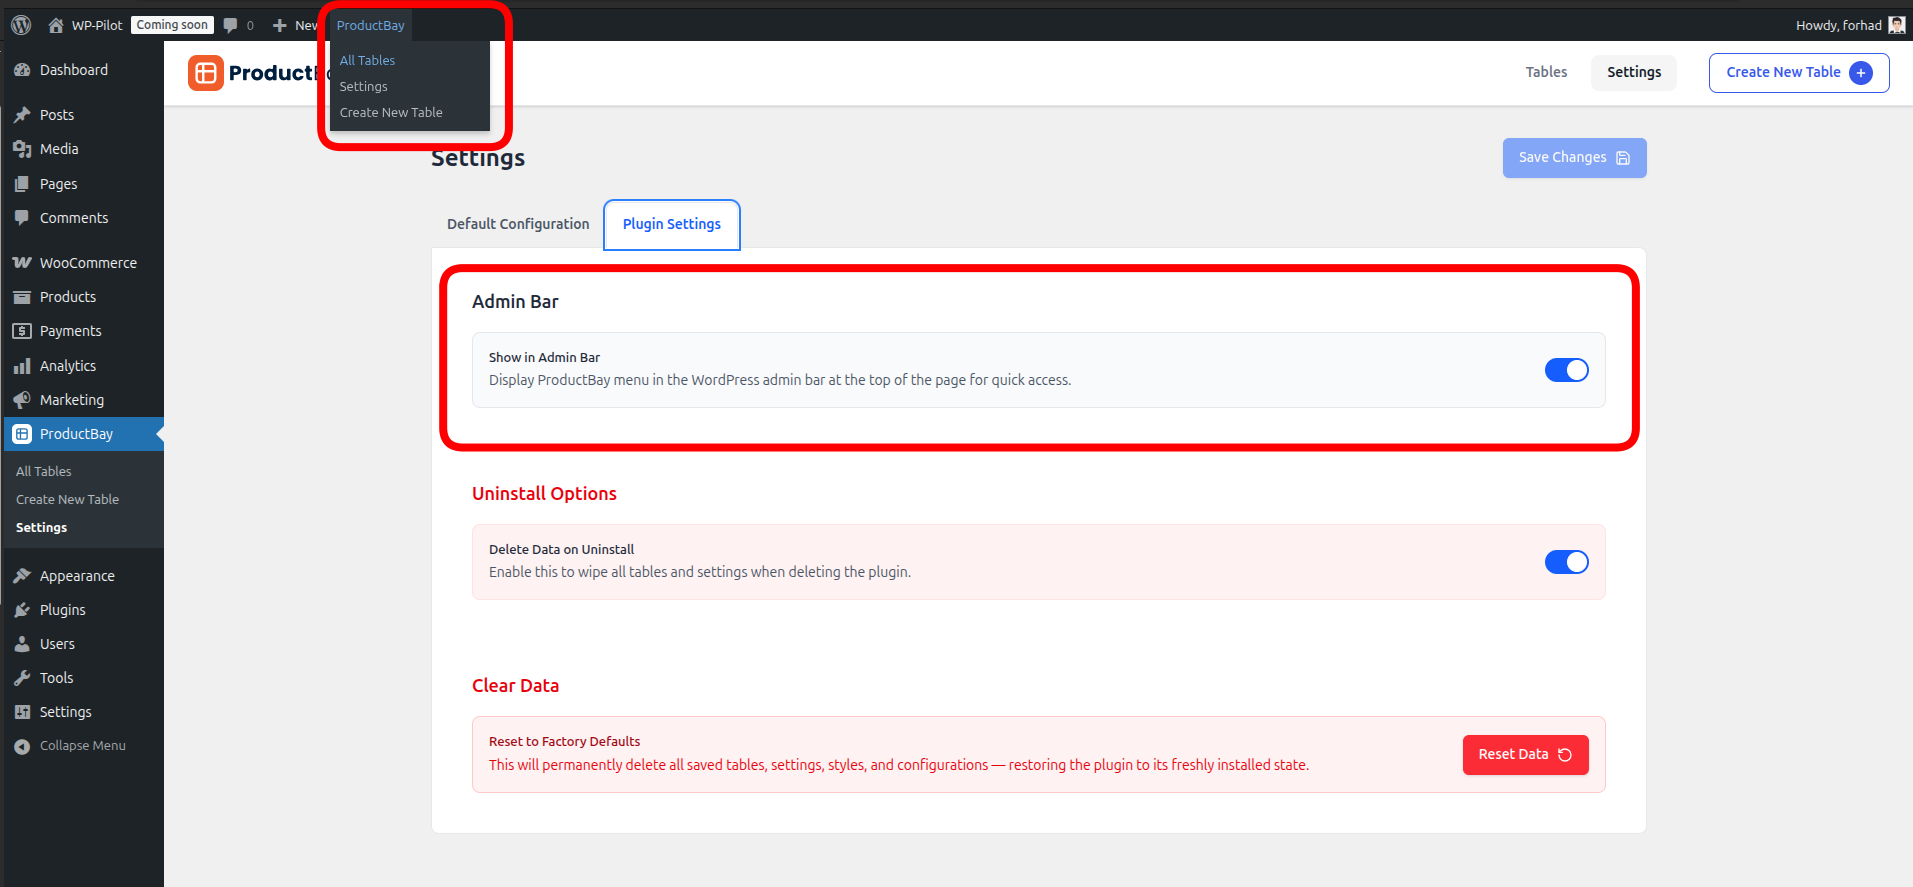The image size is (1913, 887).
Task: Click the Create New Table header button
Action: click(1799, 73)
